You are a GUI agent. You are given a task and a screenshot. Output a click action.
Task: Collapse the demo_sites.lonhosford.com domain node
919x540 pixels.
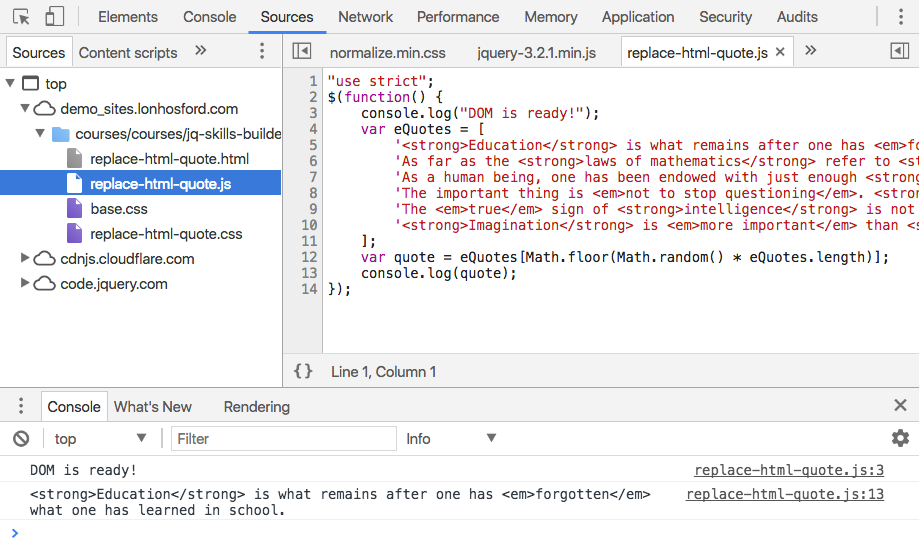click(x=25, y=108)
